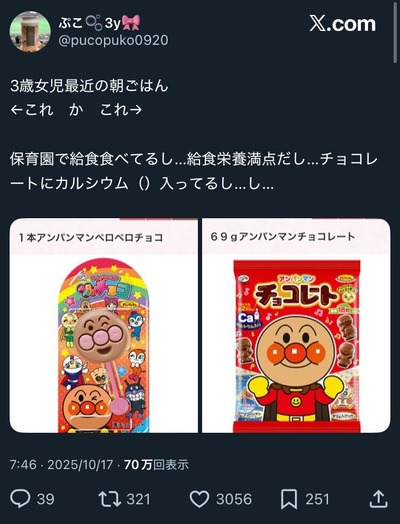View the Anpanman lollipop chocolate image

(x=104, y=344)
